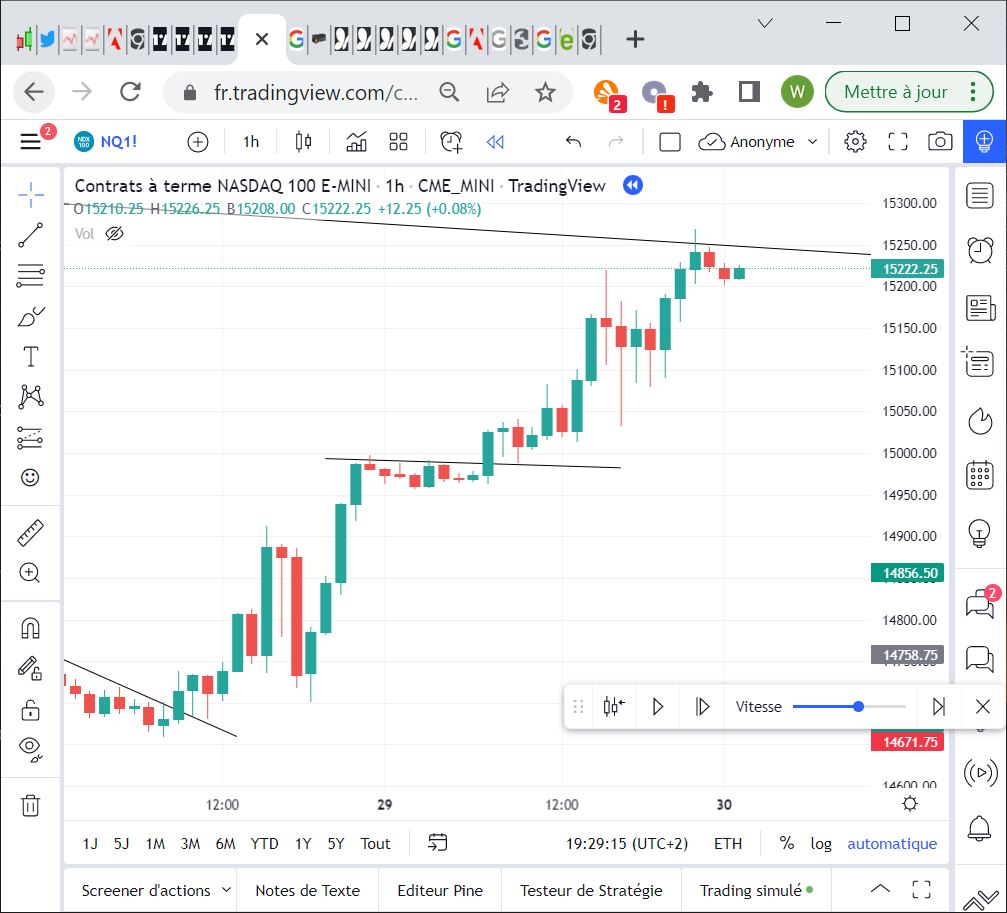Add a symbol to compare
This screenshot has height=913, width=1007.
pyautogui.click(x=198, y=142)
